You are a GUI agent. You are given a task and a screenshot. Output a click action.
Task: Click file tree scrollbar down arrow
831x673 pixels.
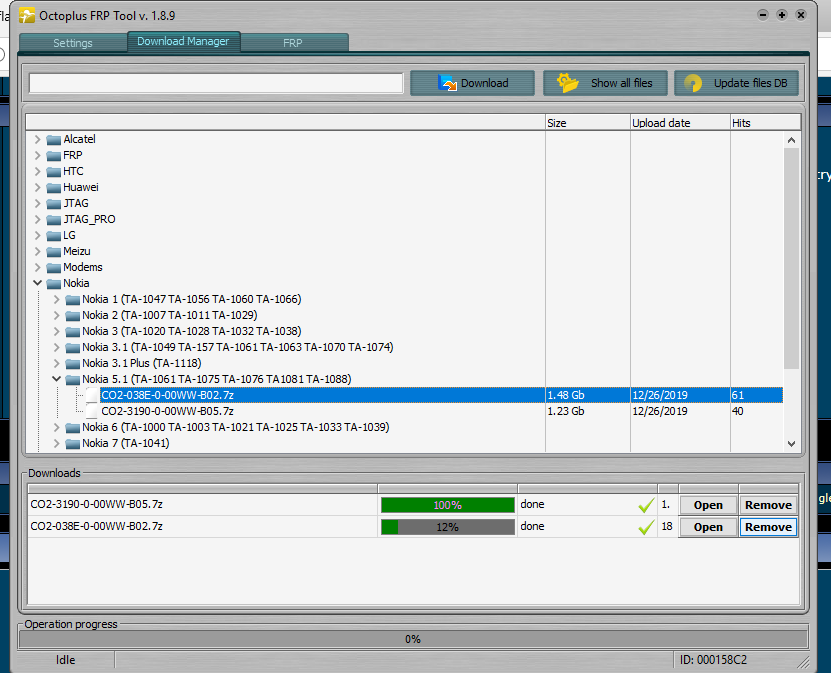tap(791, 444)
